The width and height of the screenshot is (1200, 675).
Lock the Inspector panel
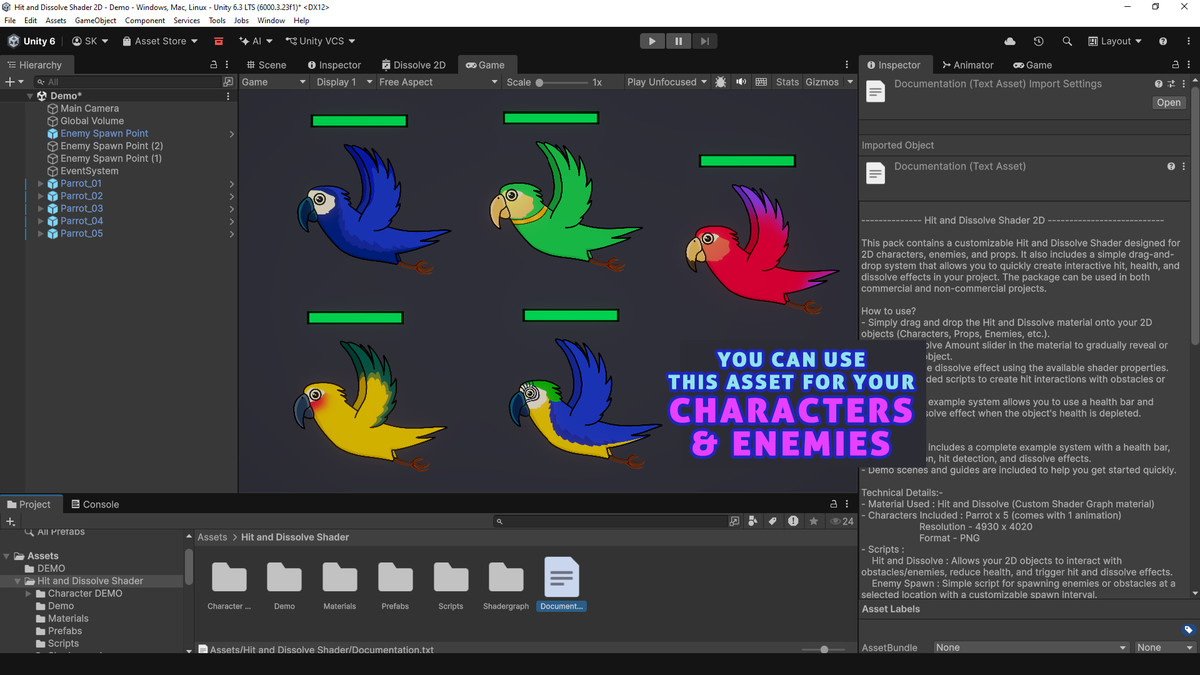[1173, 64]
